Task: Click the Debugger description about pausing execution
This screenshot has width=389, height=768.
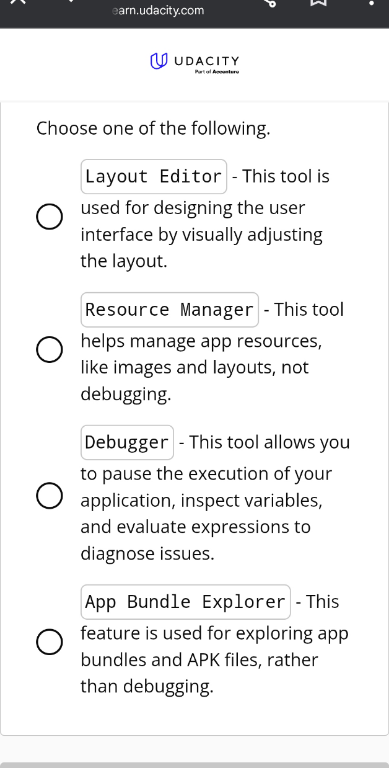Action: click(216, 500)
